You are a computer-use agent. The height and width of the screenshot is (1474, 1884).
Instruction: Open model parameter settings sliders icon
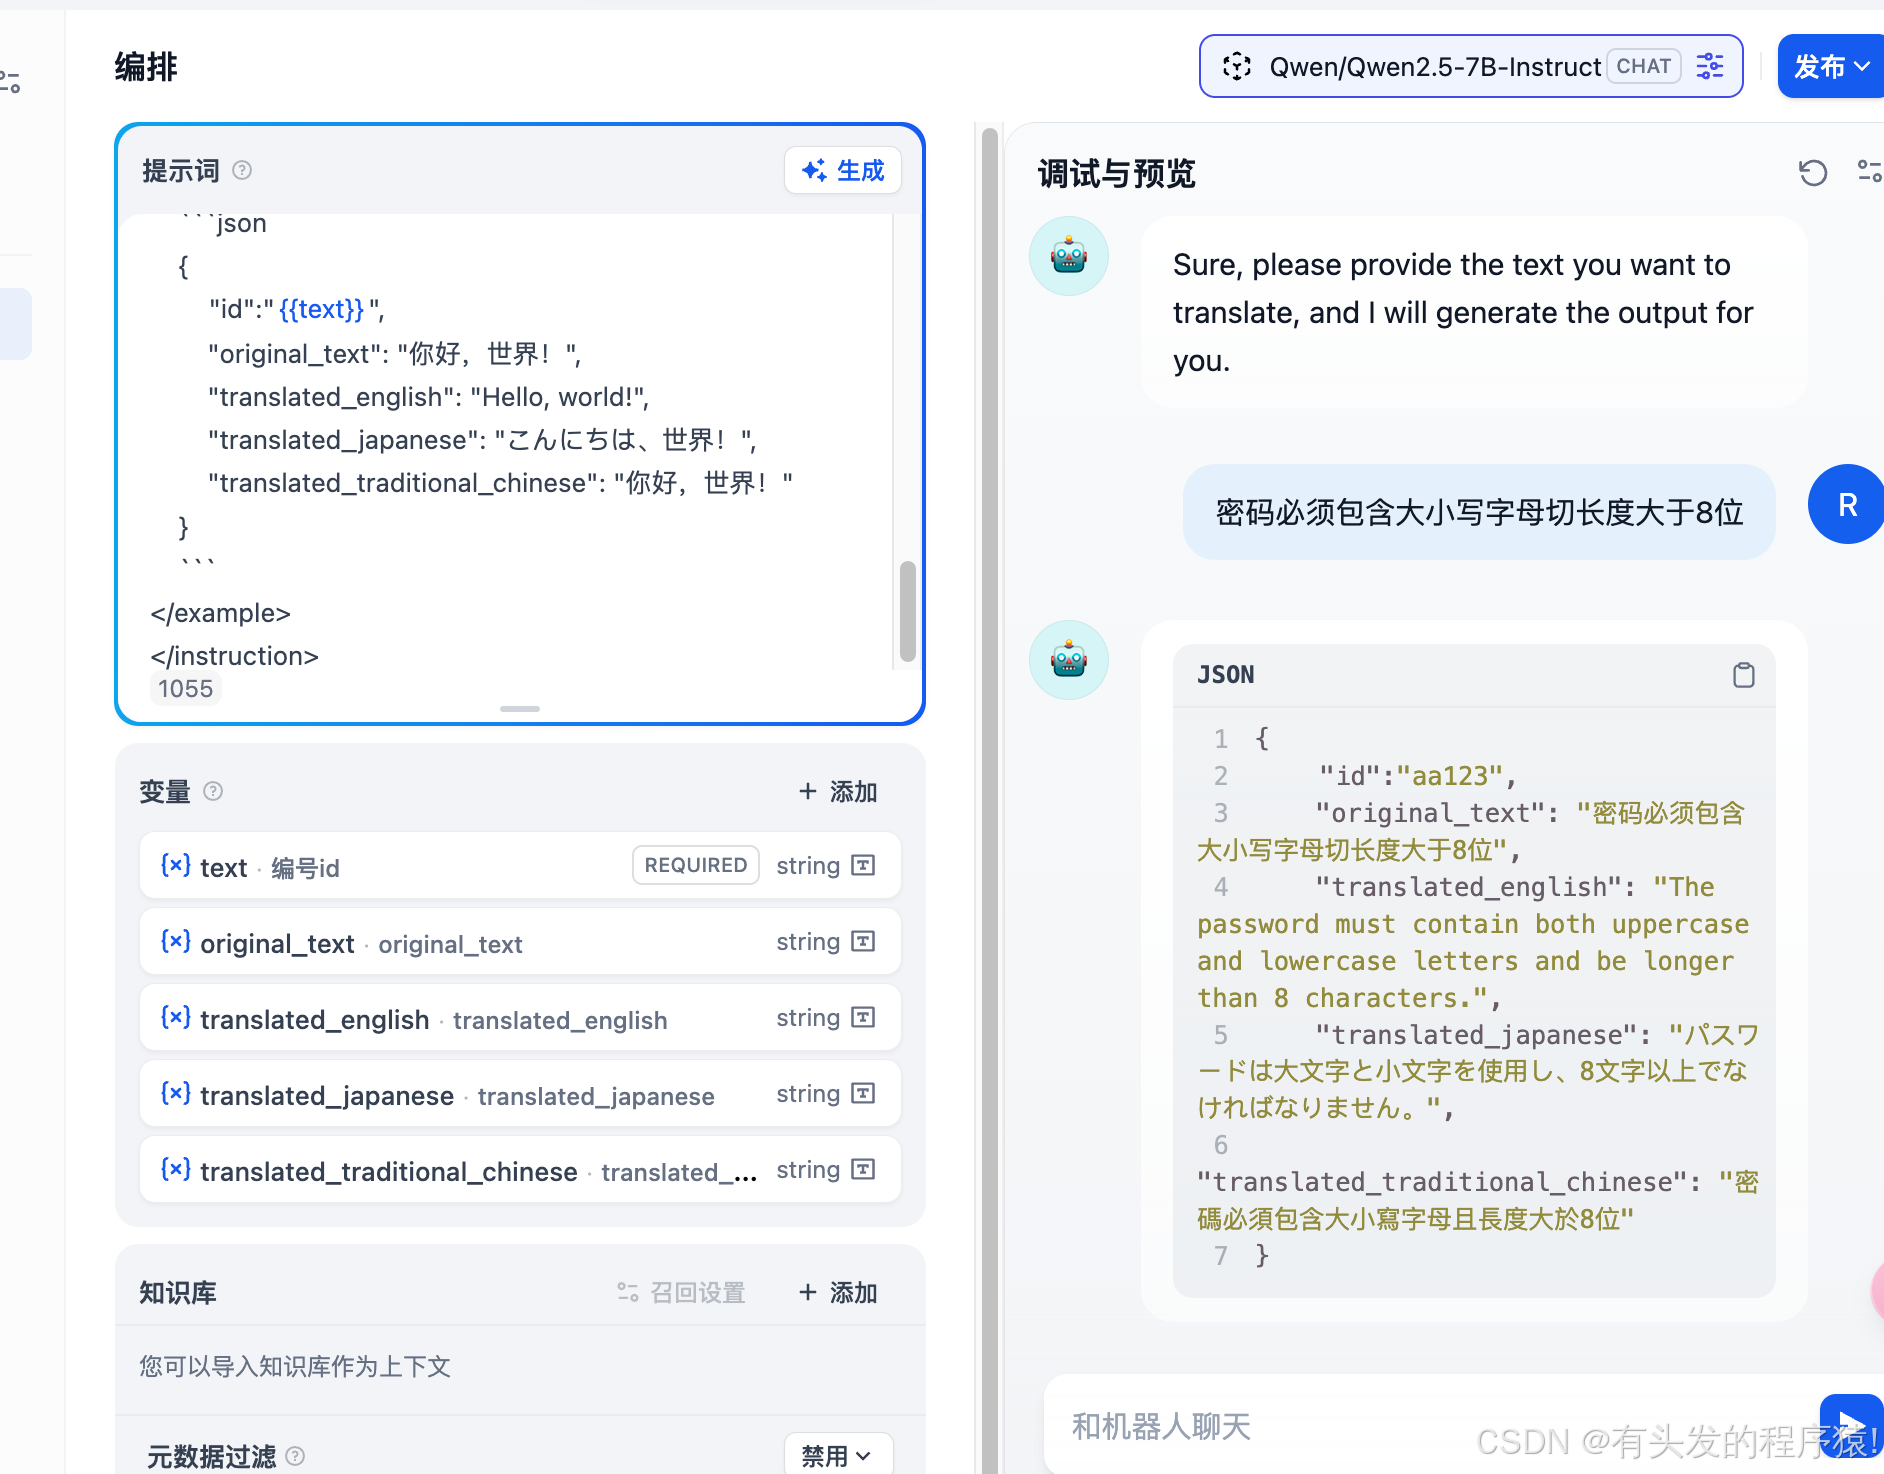click(x=1710, y=66)
